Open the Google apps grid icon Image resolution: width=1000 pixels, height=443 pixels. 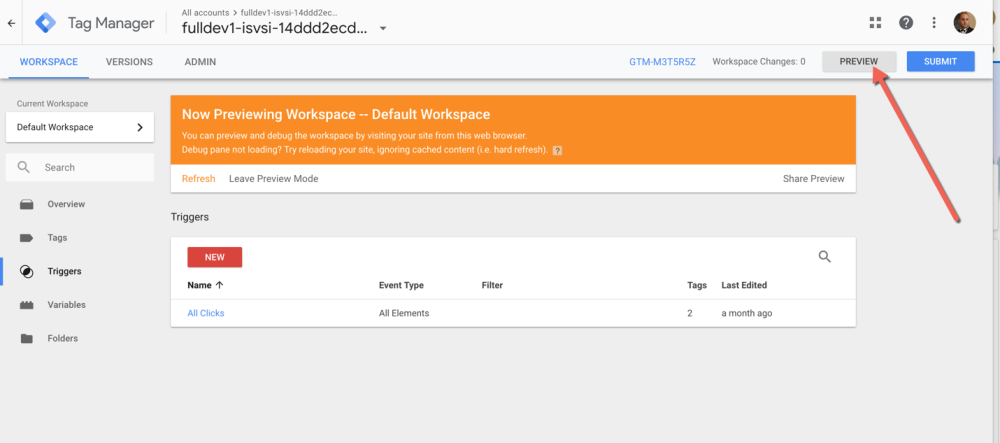875,23
